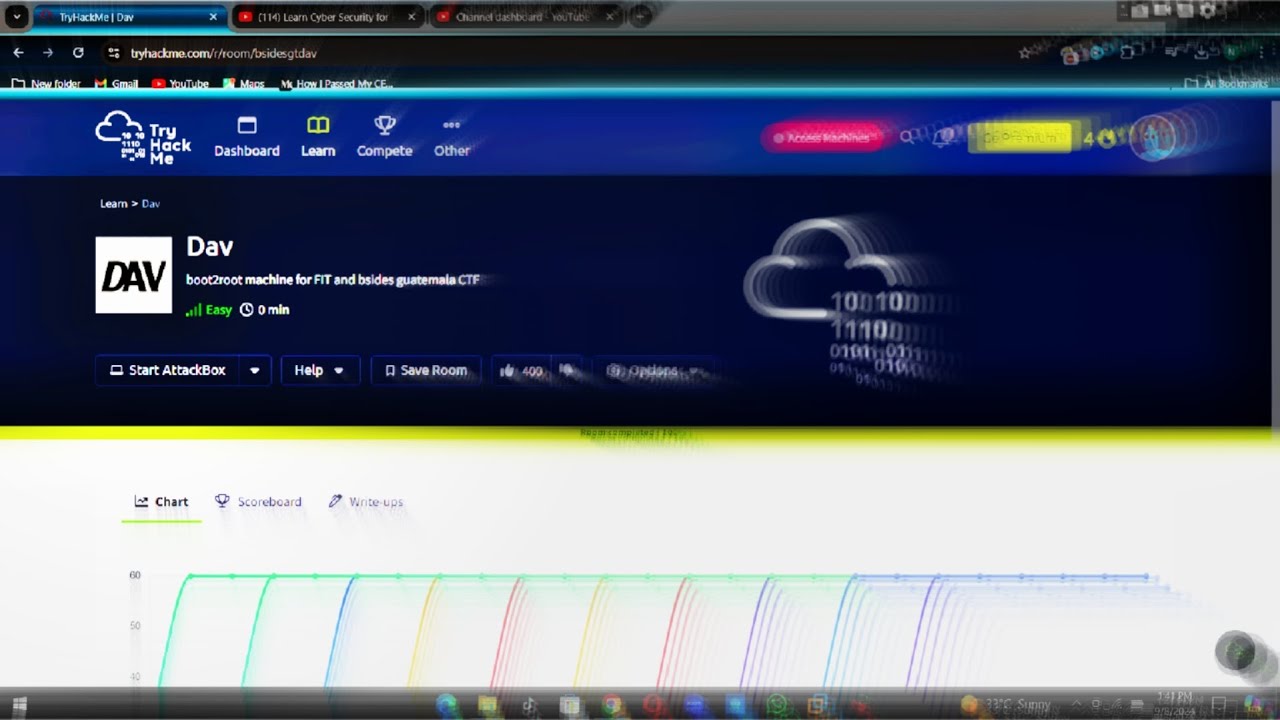
Task: Switch to Learn Cyber Security browser tab
Action: pos(330,17)
